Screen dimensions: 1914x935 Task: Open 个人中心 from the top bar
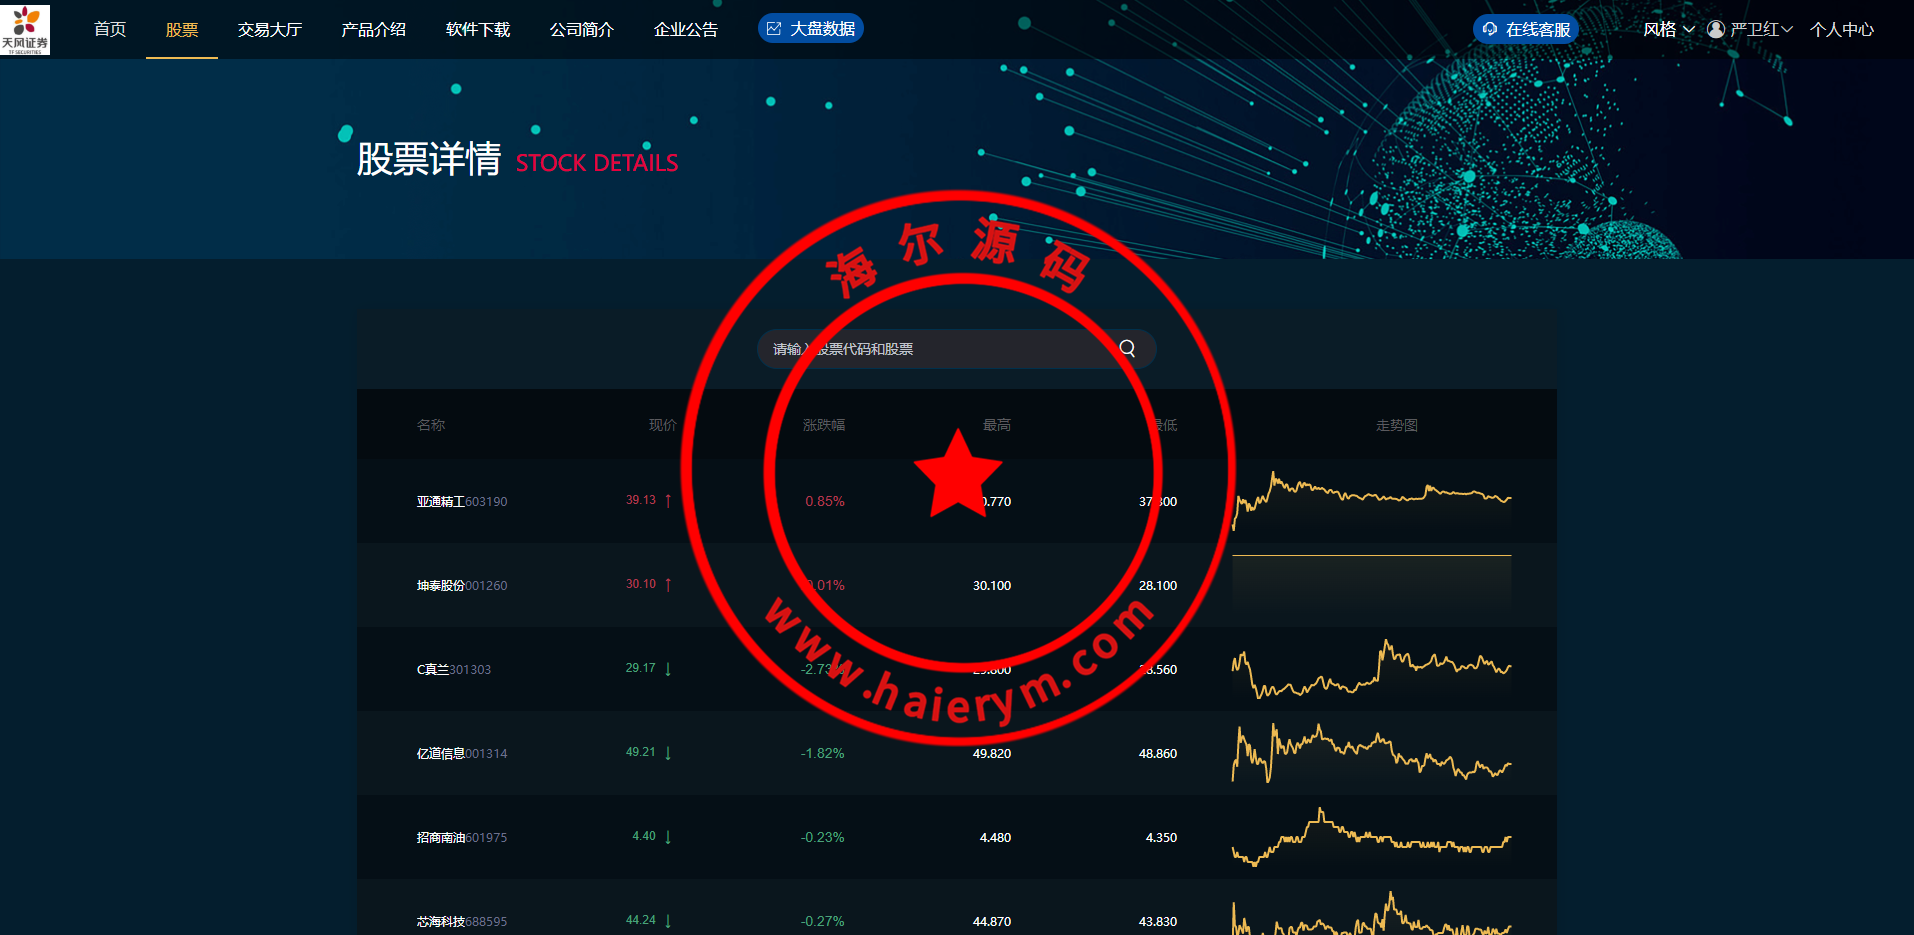click(1841, 29)
